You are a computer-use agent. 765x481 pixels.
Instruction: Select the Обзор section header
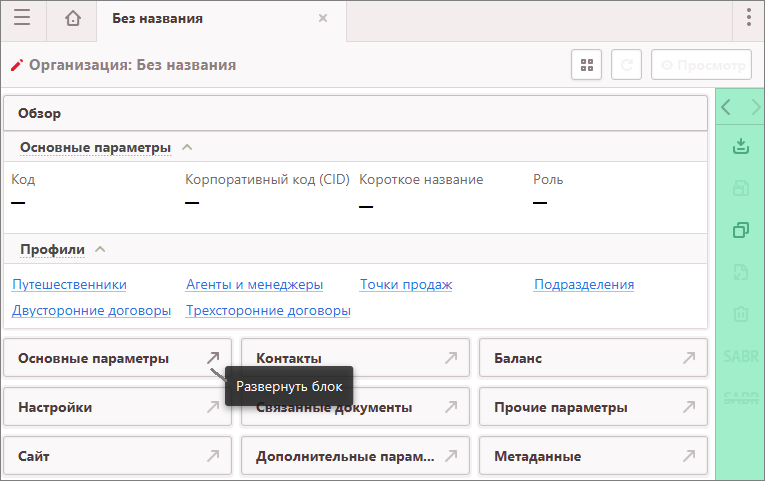coord(40,114)
